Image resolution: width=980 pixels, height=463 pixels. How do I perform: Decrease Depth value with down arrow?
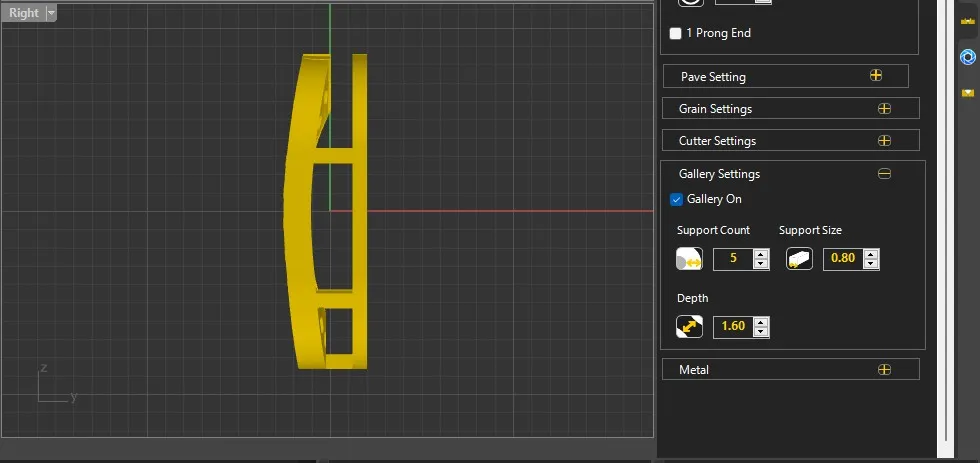click(761, 331)
